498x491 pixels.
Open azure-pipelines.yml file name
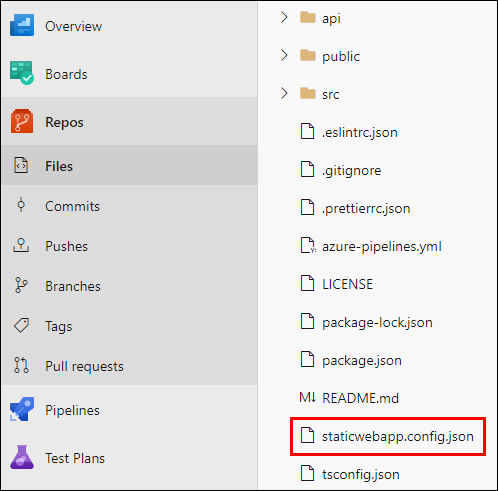point(382,247)
